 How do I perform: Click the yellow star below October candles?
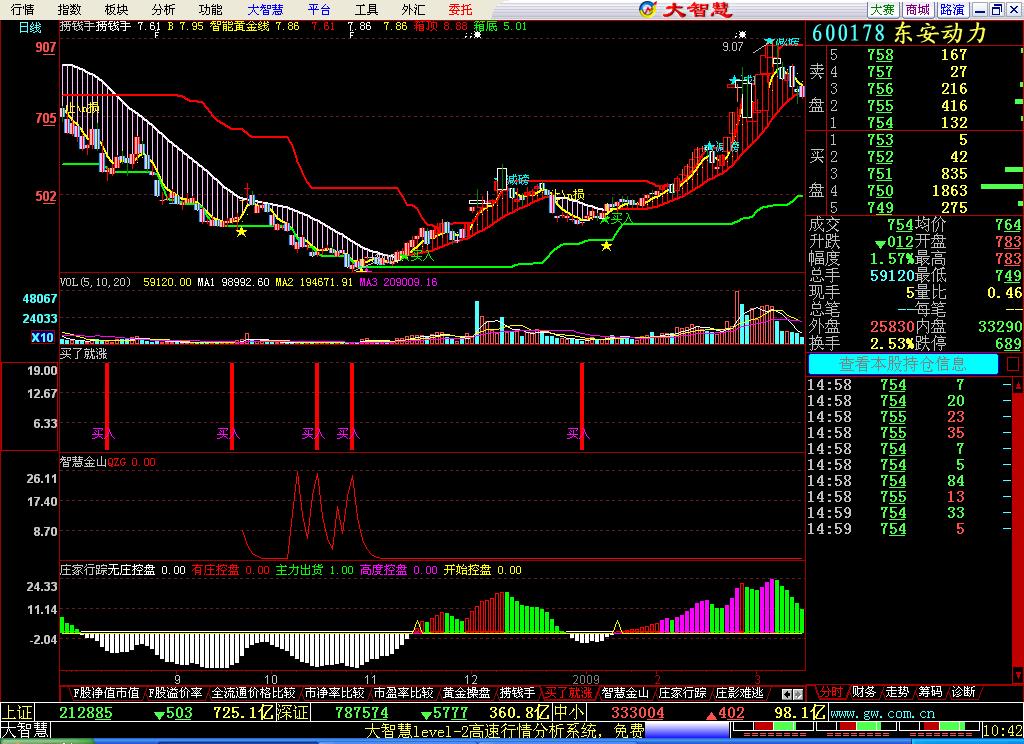(x=242, y=232)
